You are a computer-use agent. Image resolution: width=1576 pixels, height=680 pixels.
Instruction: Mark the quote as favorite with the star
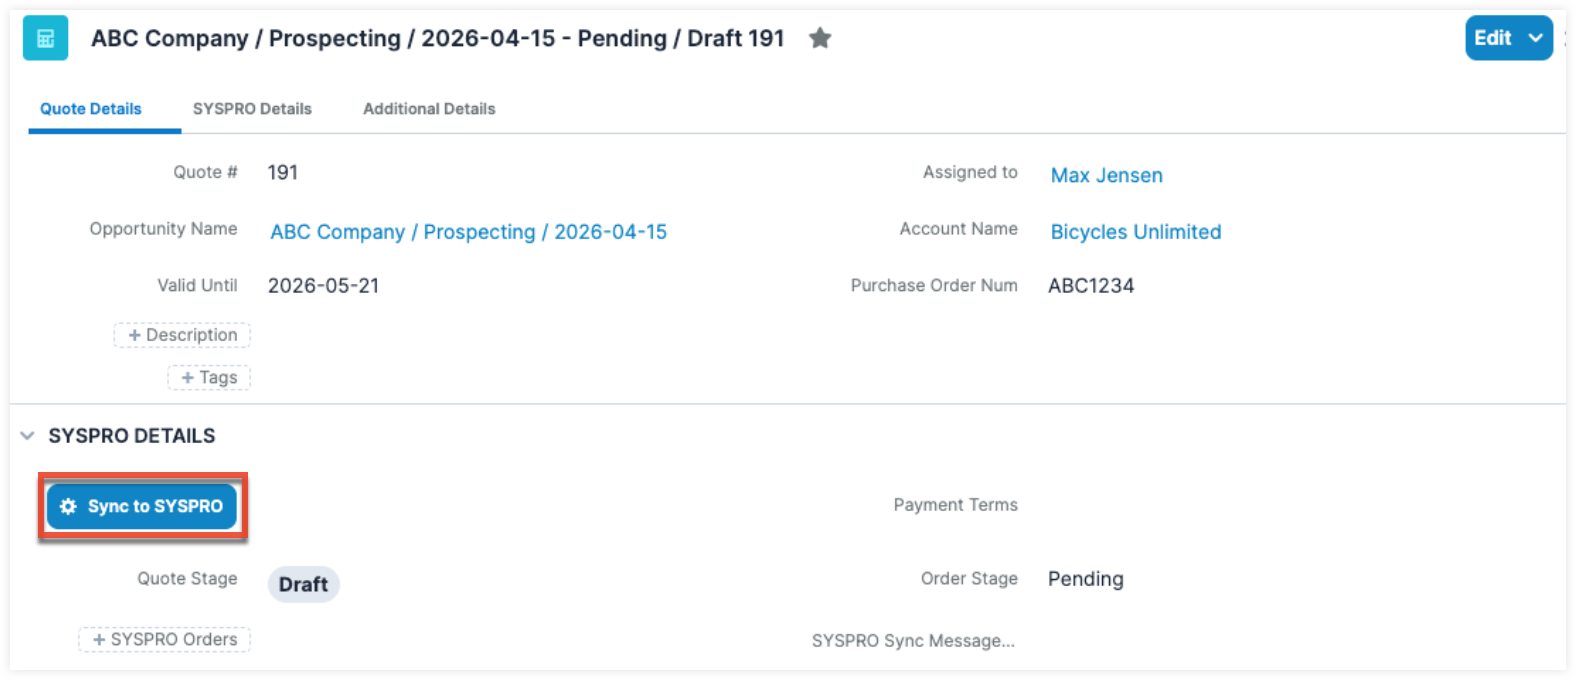coord(820,38)
